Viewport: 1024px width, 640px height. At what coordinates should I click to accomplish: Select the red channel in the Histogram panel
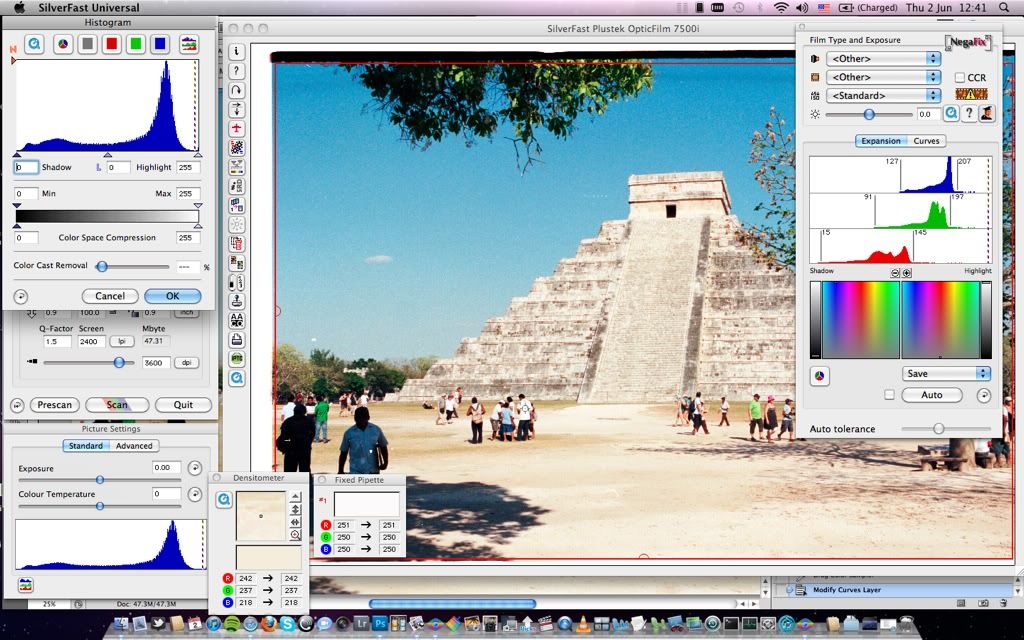click(111, 44)
